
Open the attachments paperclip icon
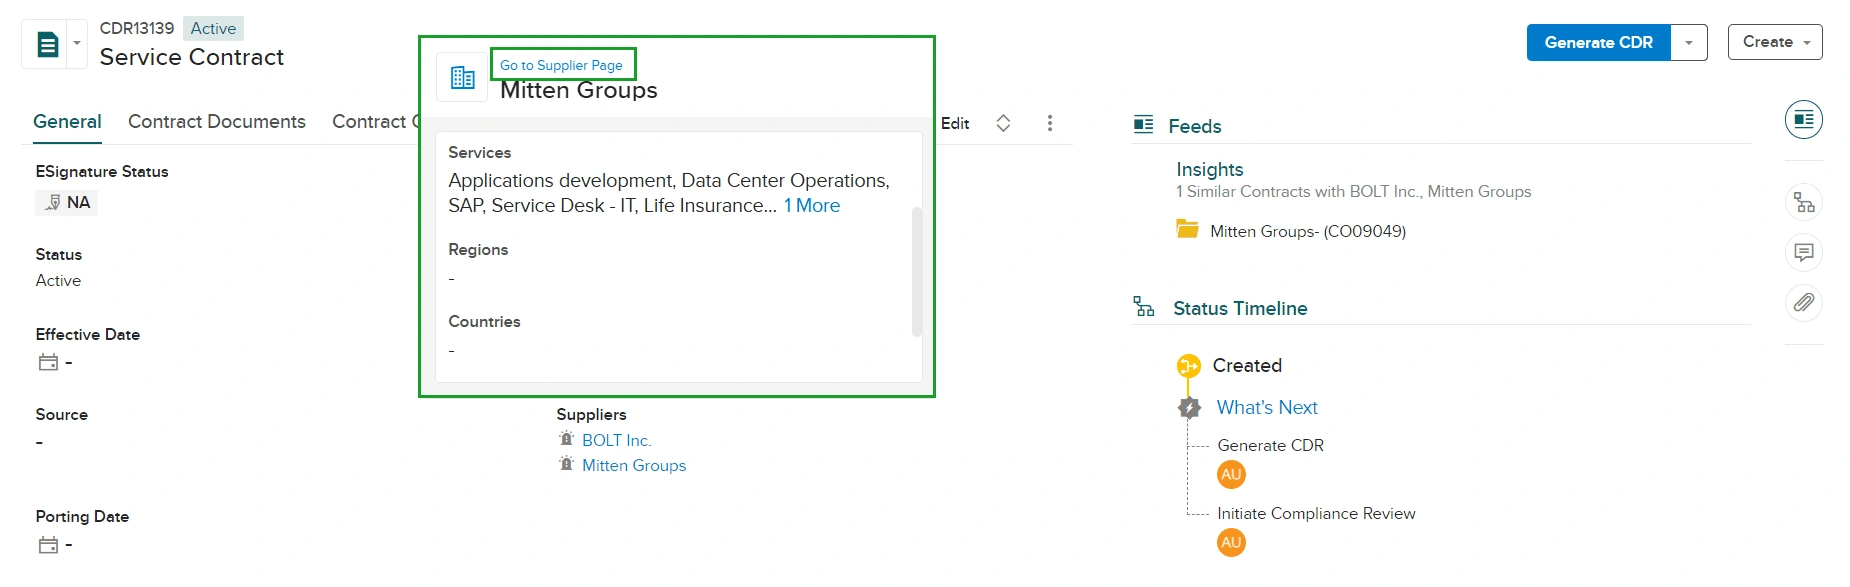[x=1803, y=302]
